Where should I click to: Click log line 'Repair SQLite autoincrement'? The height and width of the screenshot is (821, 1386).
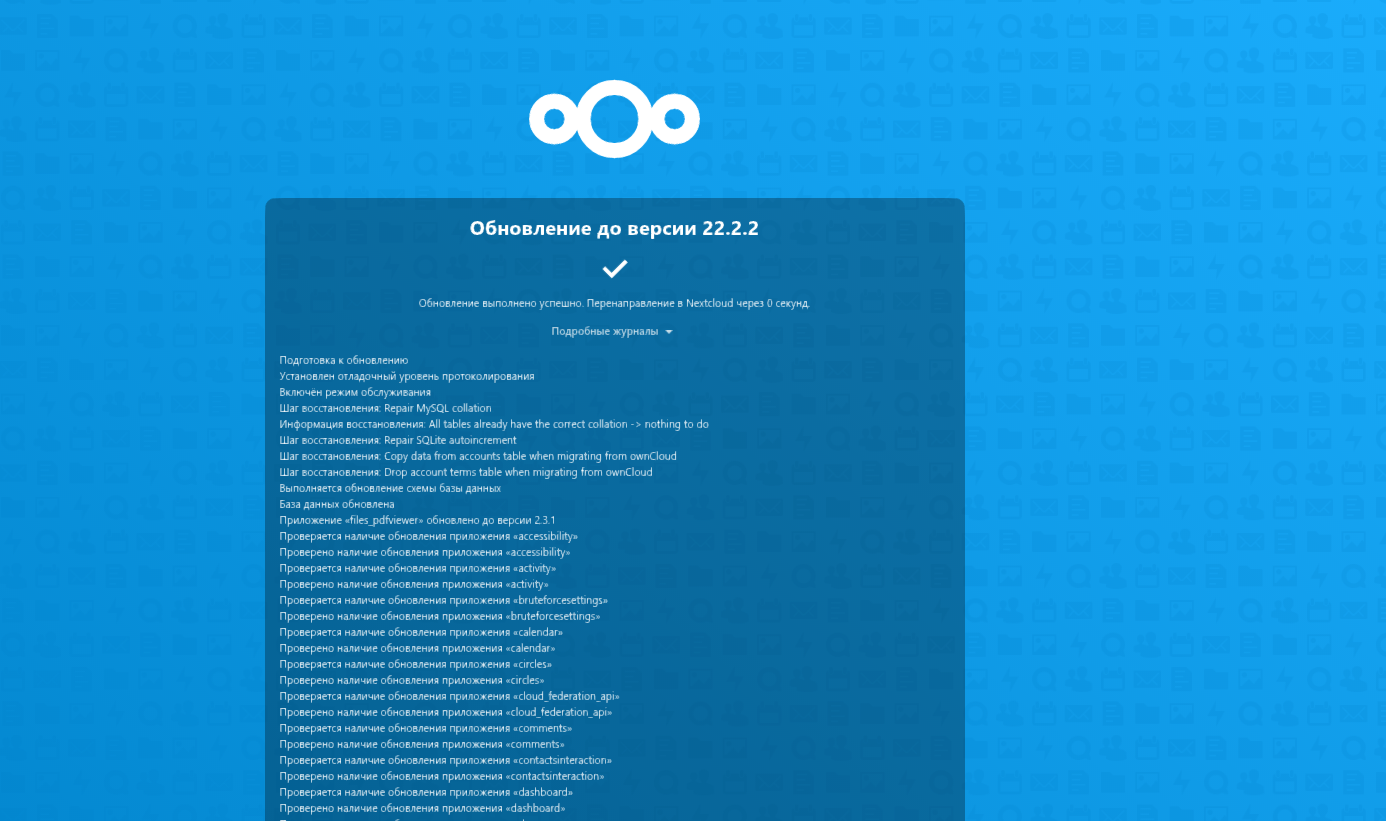point(398,440)
